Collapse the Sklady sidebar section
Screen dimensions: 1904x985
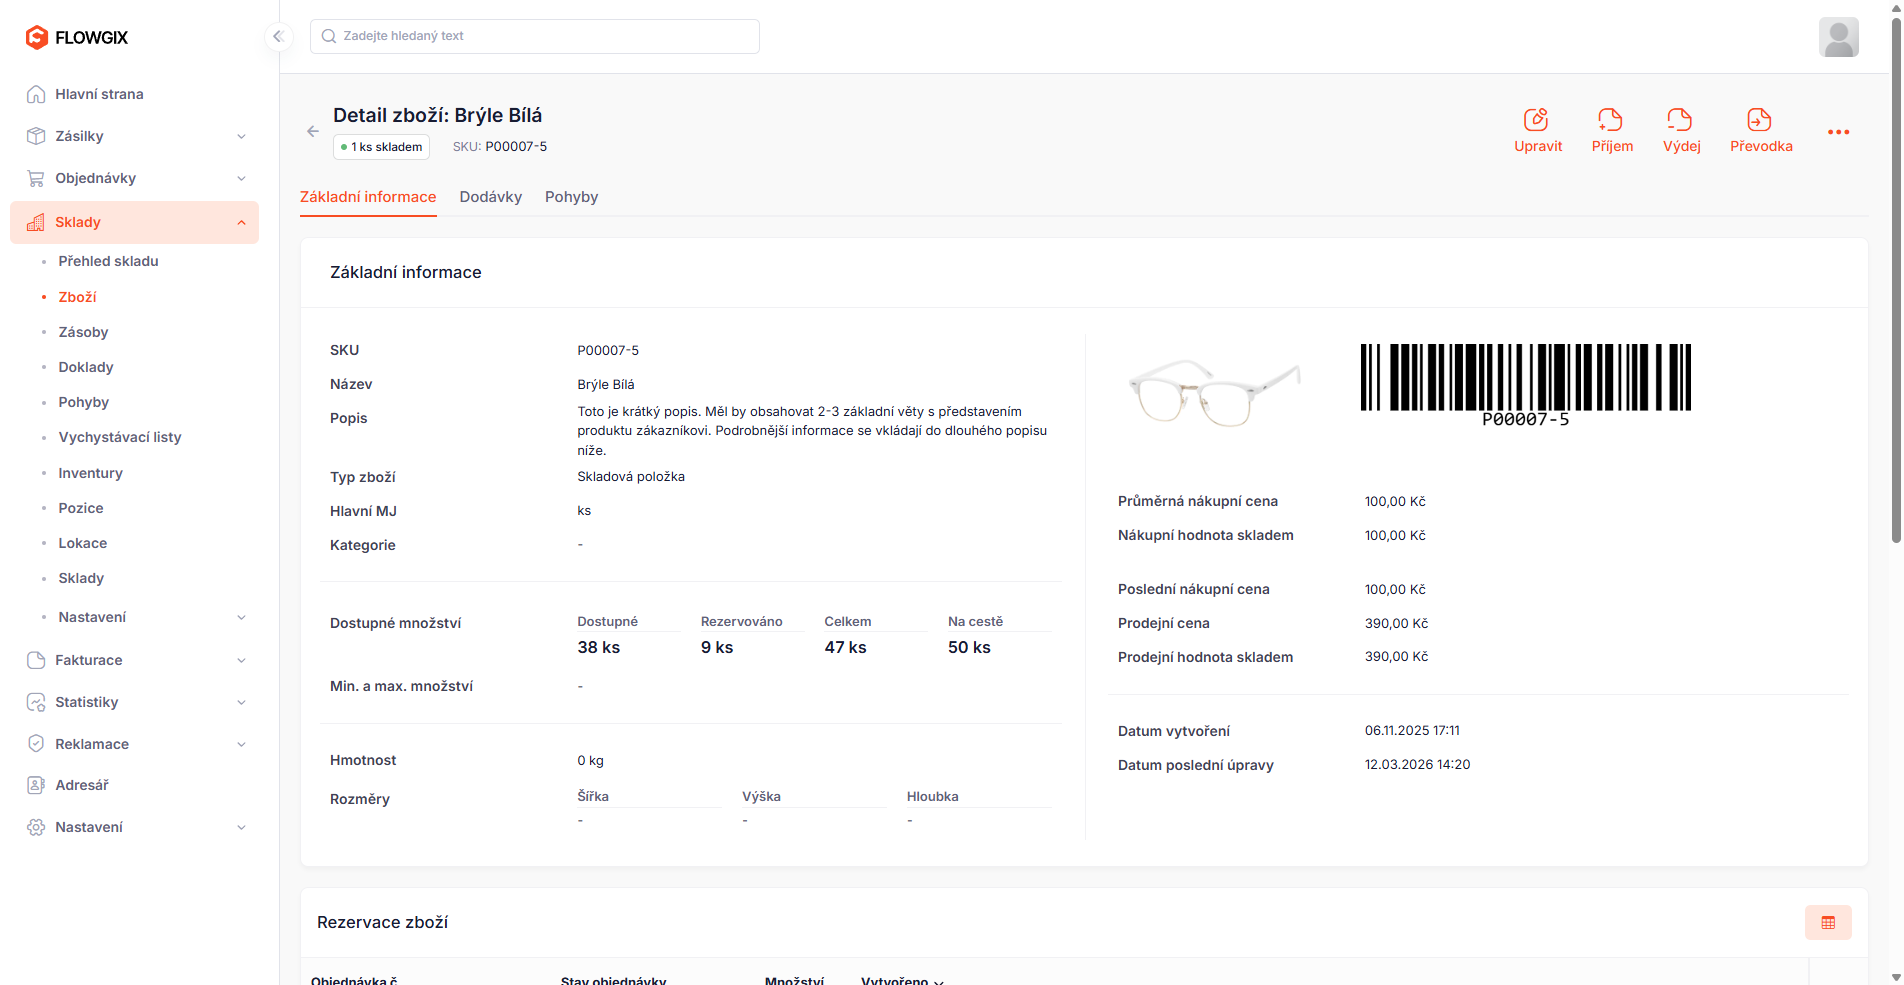[x=240, y=222]
